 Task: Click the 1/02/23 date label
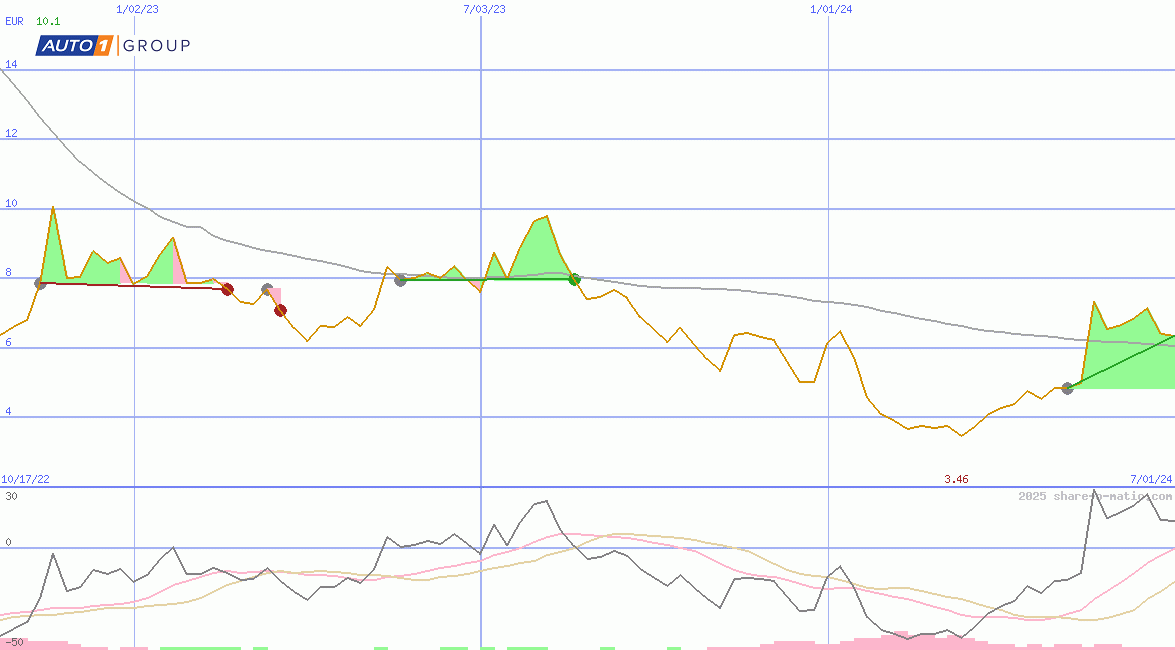tap(137, 9)
